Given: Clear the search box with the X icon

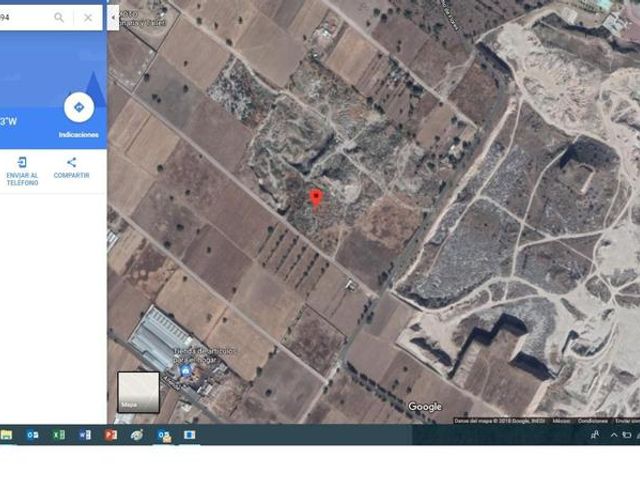Looking at the screenshot, I should coord(88,18).
